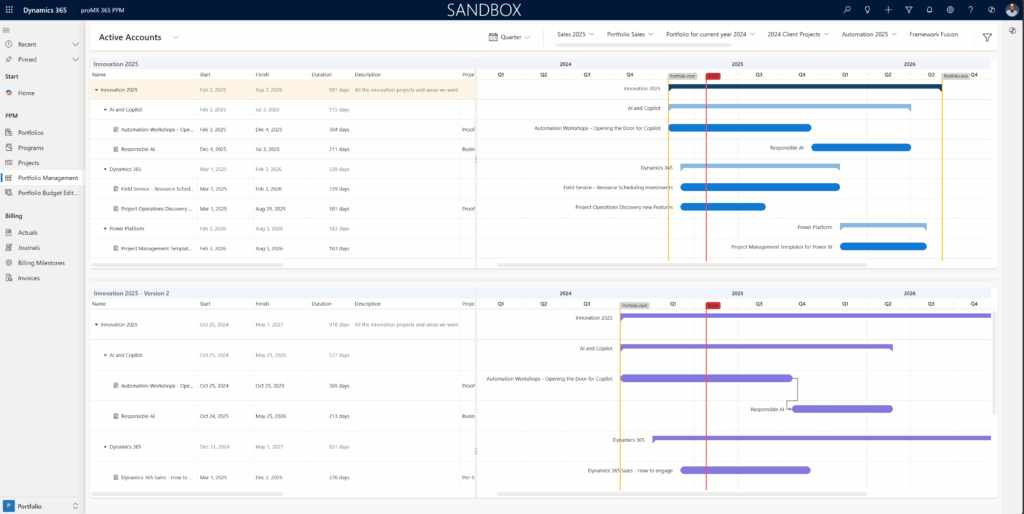Viewport: 1024px width, 514px height.
Task: Click document icon of Field Service row
Action: 116,189
